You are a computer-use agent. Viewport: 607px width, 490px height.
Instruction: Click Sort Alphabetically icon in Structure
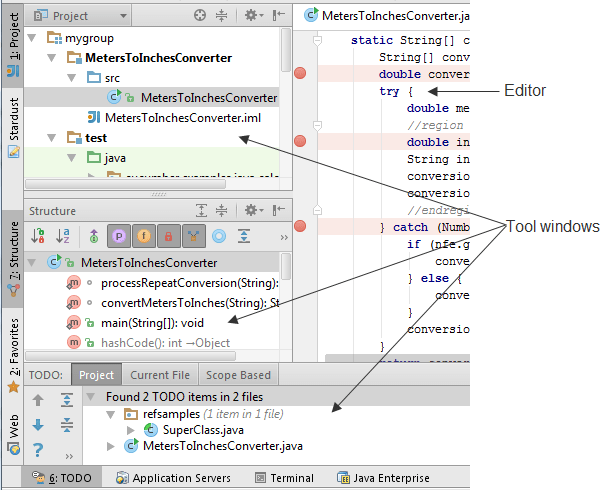pos(64,236)
